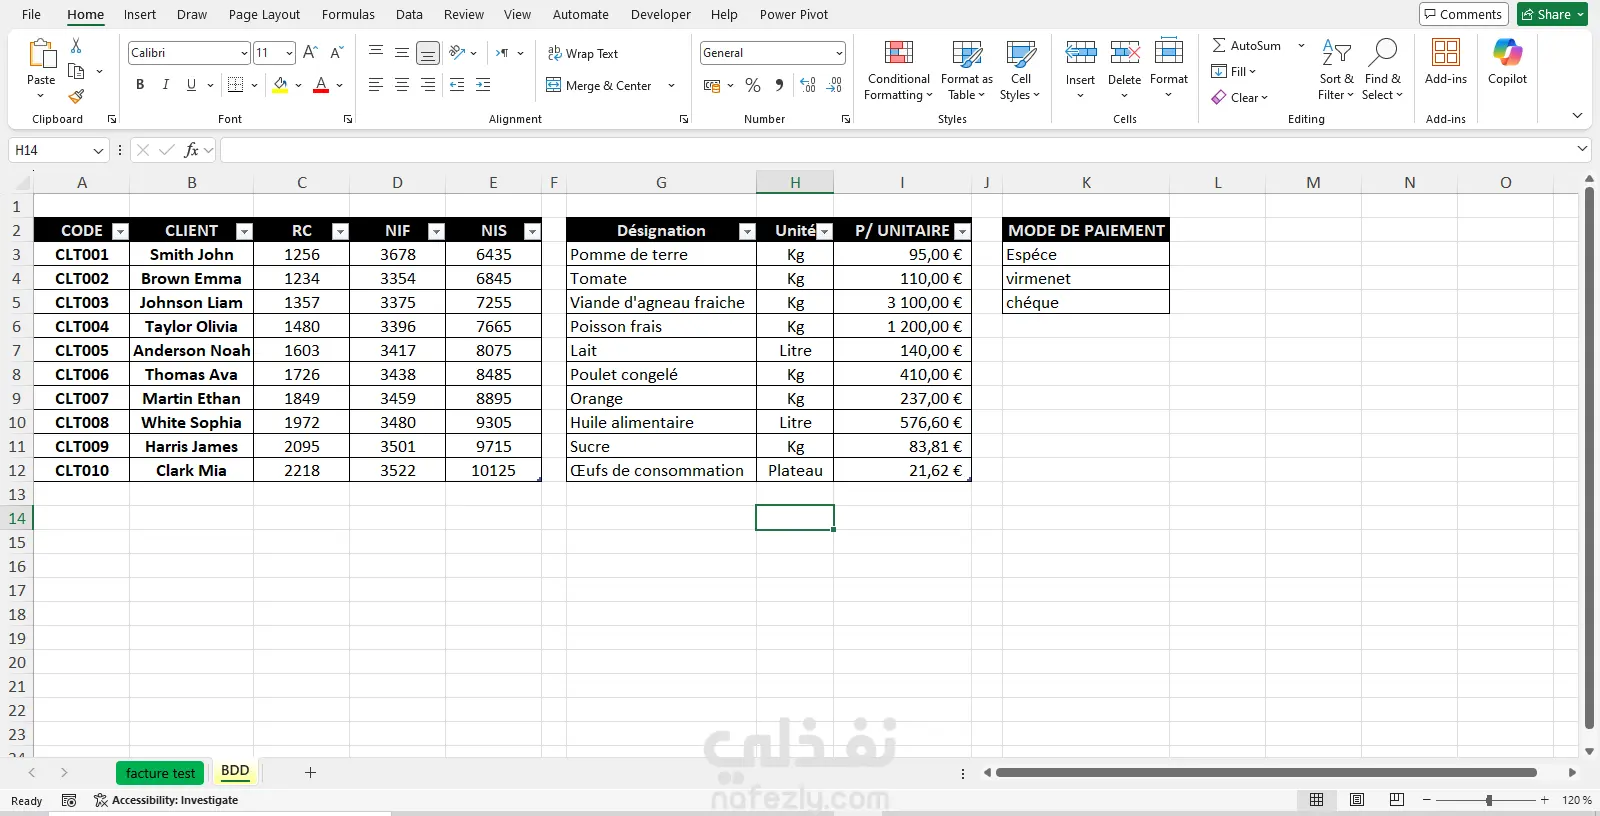This screenshot has height=816, width=1600.
Task: Switch to Page Layout view icon
Action: click(1357, 800)
